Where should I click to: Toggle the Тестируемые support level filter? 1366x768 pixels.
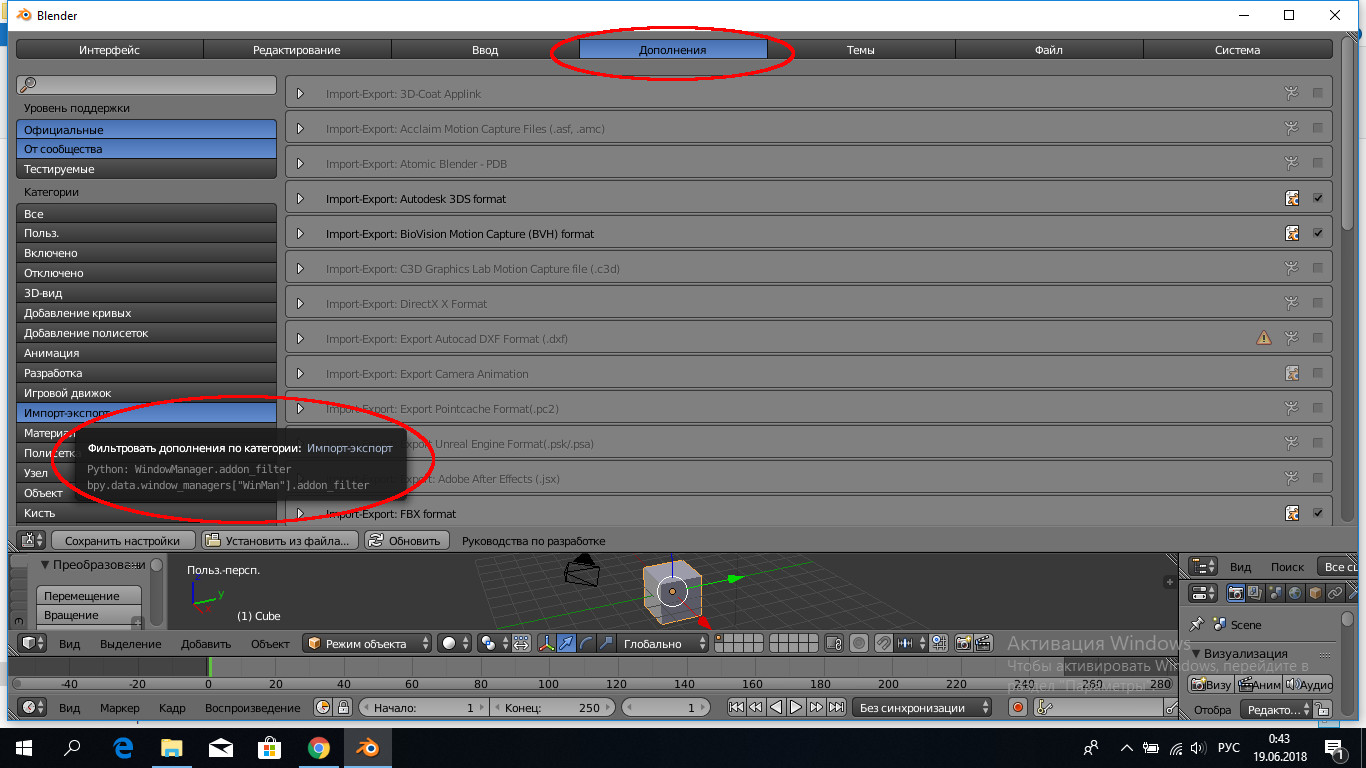point(146,169)
